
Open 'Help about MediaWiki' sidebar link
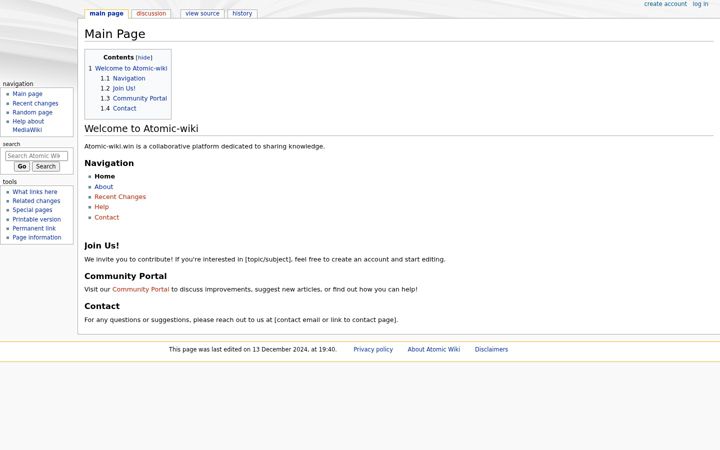pos(28,126)
